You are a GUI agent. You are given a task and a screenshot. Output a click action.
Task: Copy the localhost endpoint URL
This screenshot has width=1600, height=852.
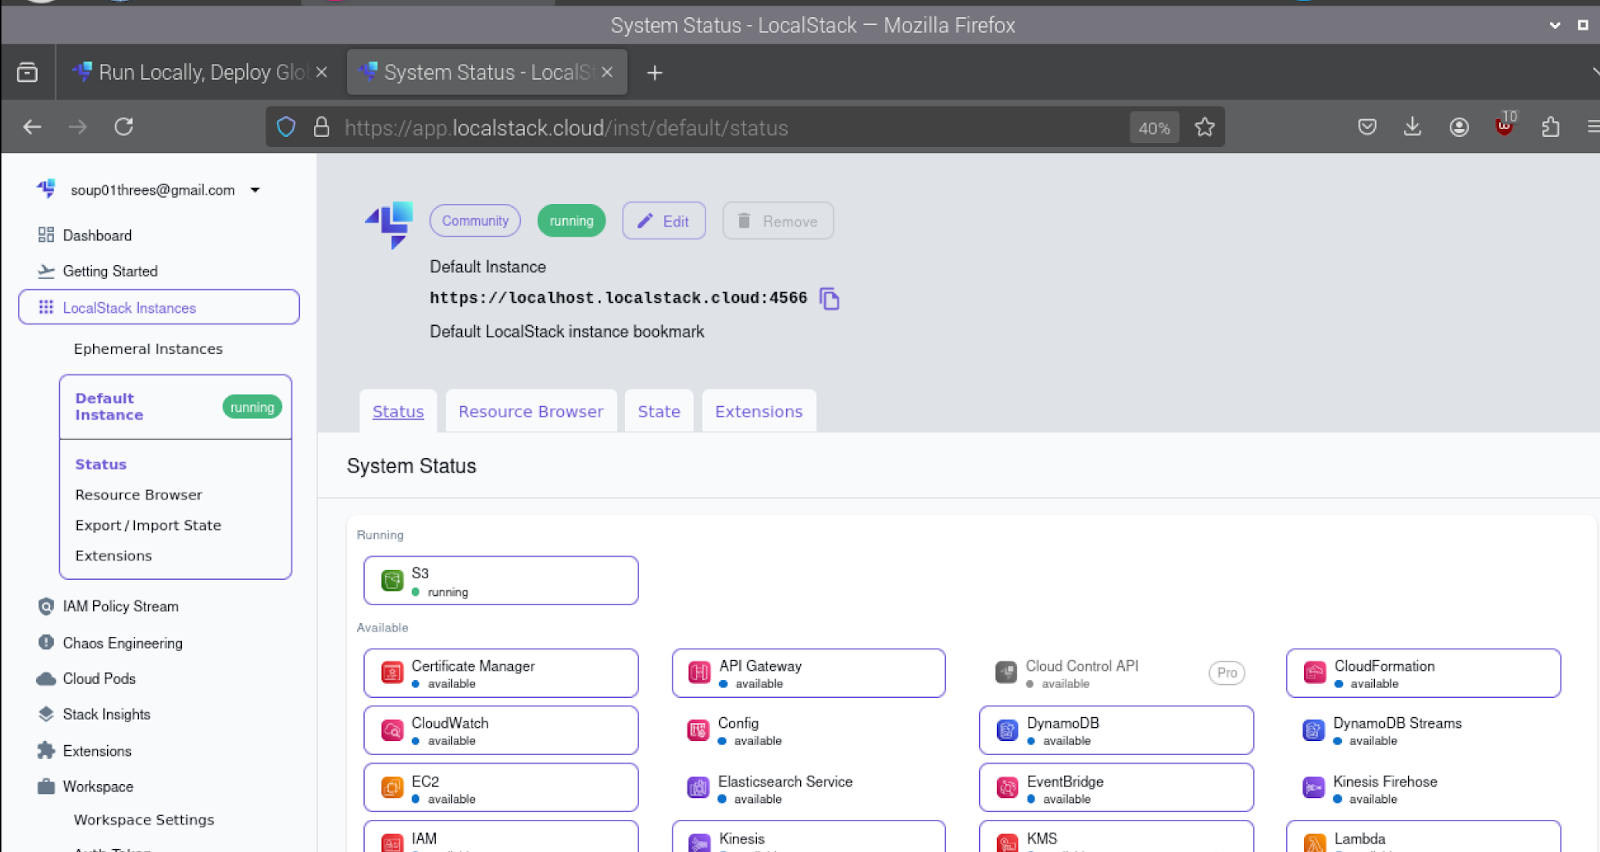tap(829, 298)
